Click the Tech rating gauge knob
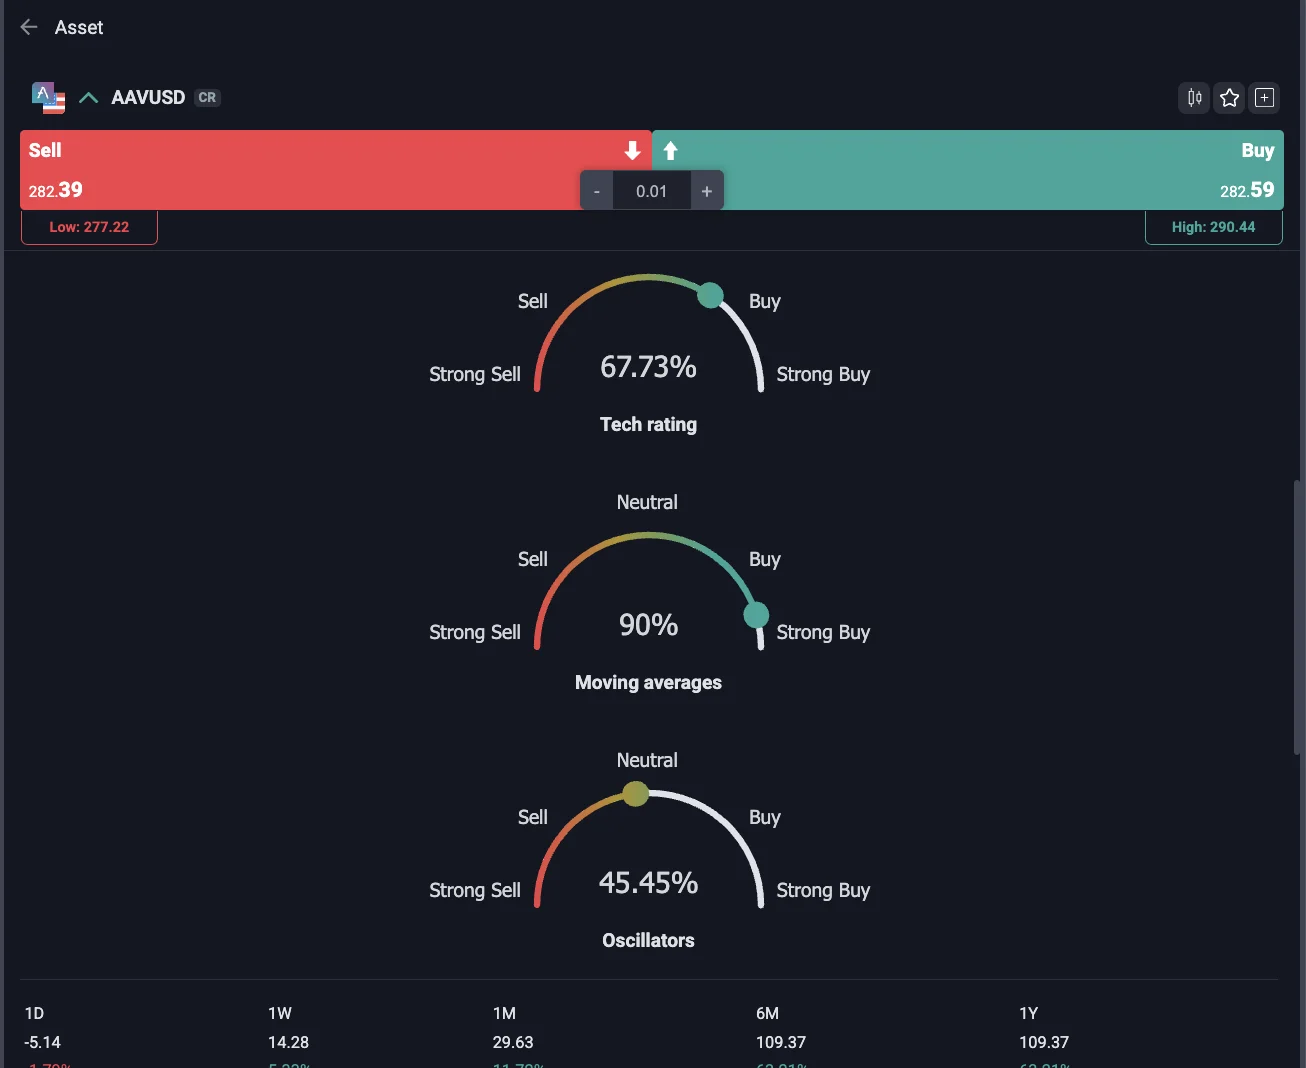Viewport: 1306px width, 1068px height. (x=710, y=295)
